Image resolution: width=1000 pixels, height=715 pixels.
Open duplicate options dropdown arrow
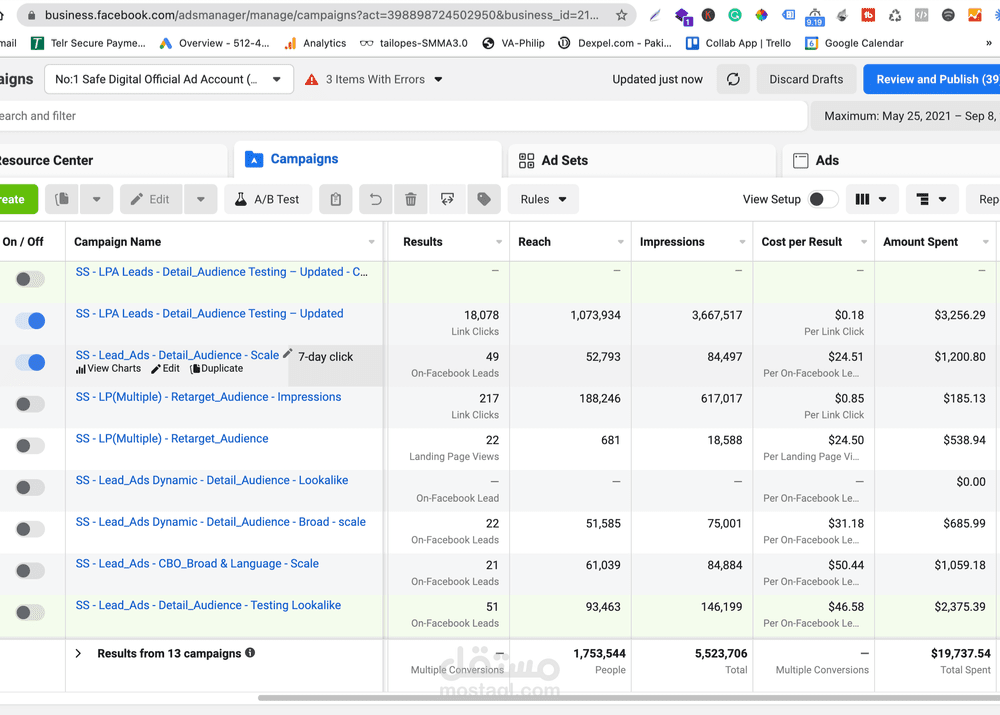point(96,199)
